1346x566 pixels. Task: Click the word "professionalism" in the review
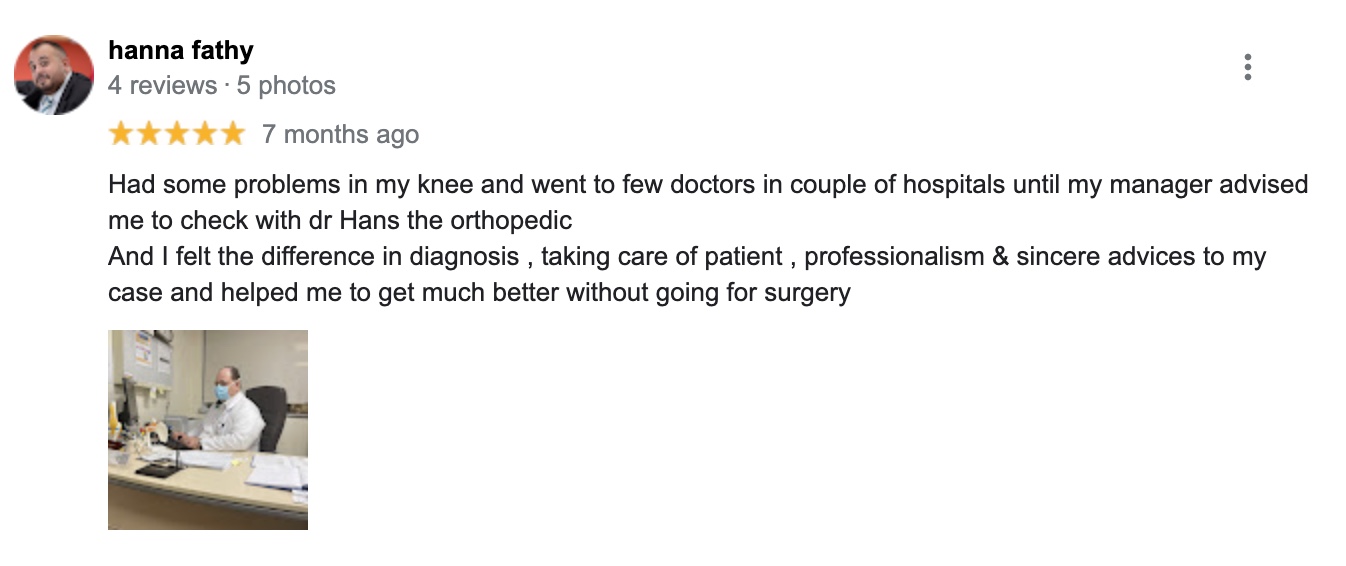[895, 258]
